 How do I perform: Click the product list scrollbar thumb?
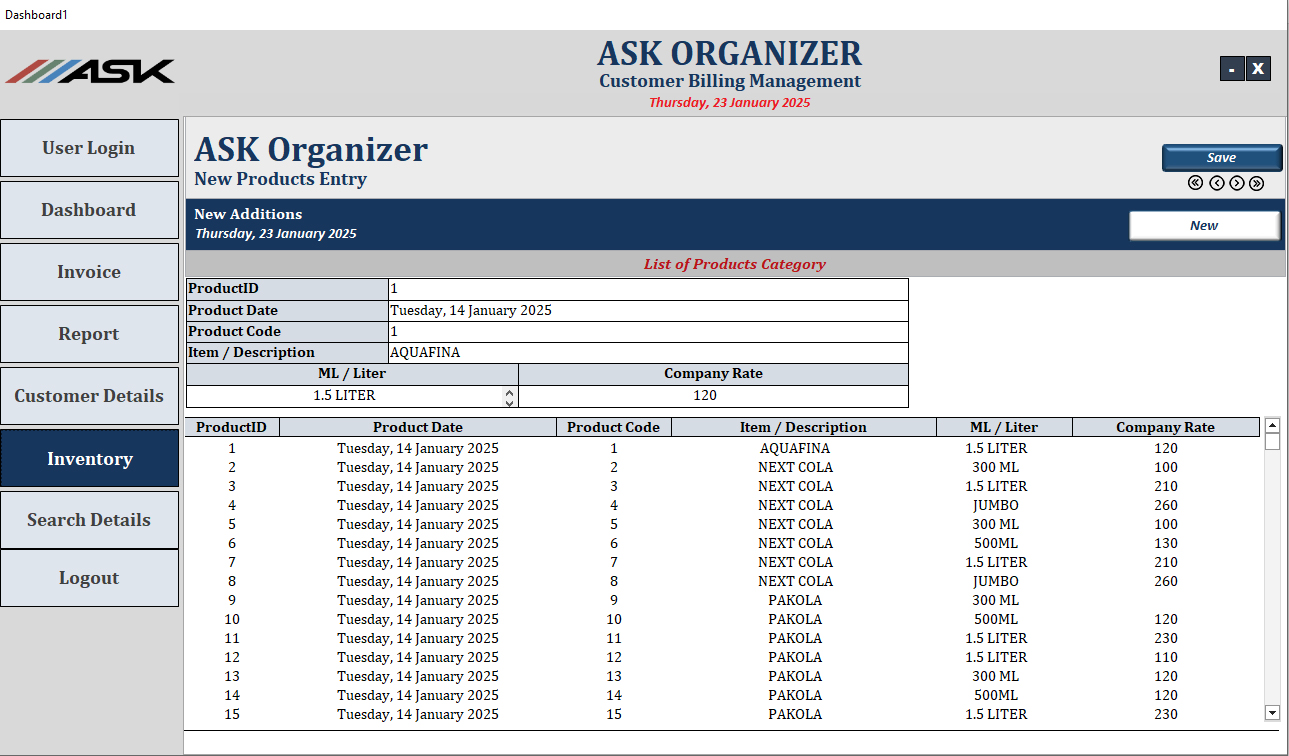pos(1272,441)
